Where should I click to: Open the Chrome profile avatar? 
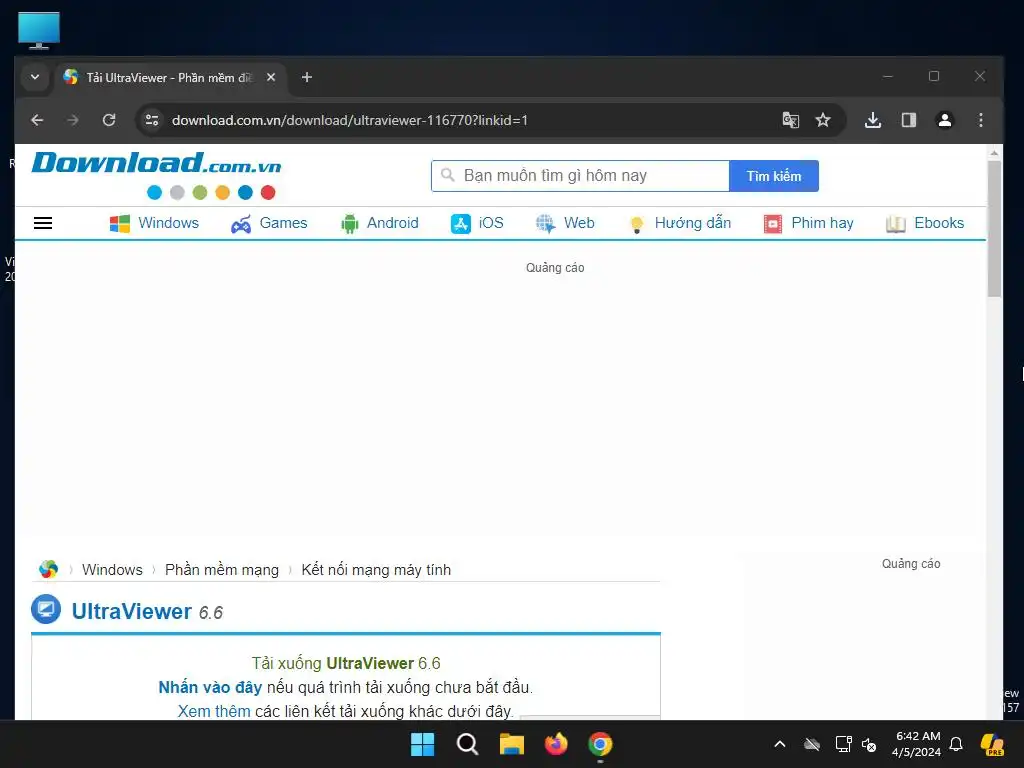coord(944,120)
